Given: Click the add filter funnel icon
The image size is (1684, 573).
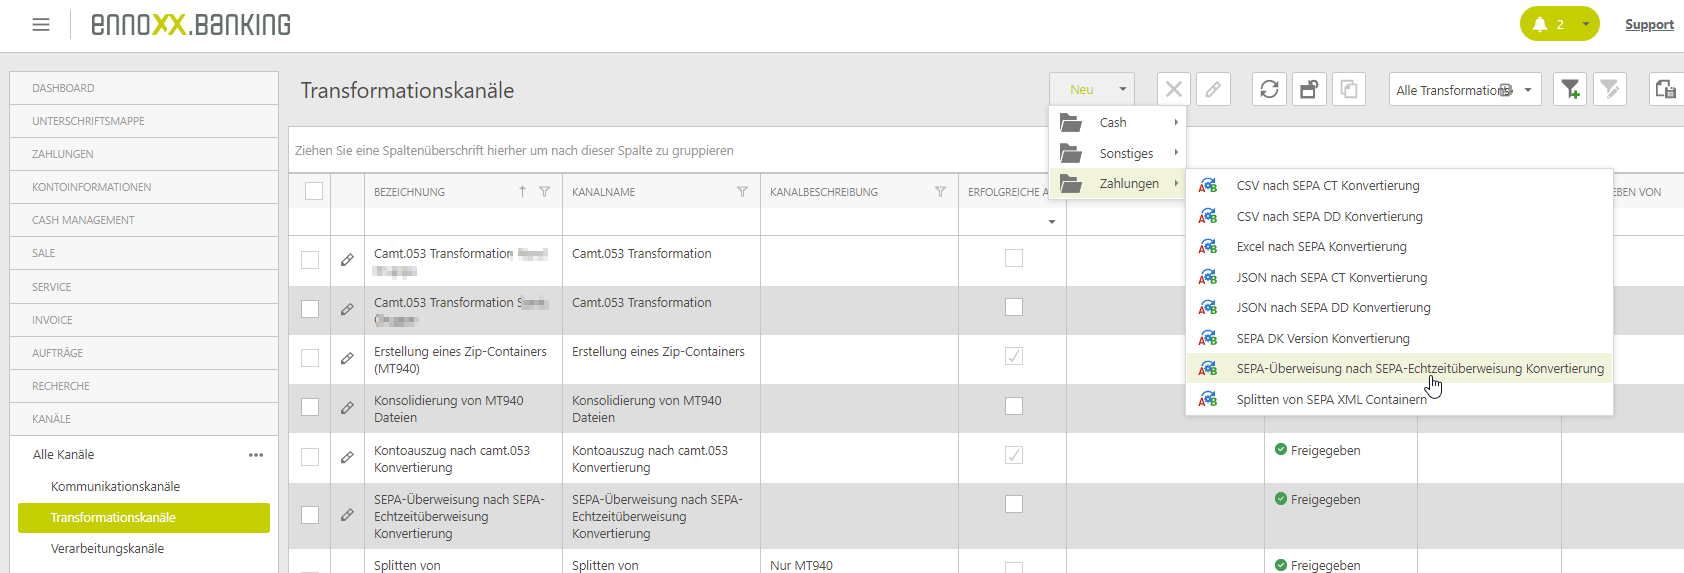Looking at the screenshot, I should tap(1570, 89).
